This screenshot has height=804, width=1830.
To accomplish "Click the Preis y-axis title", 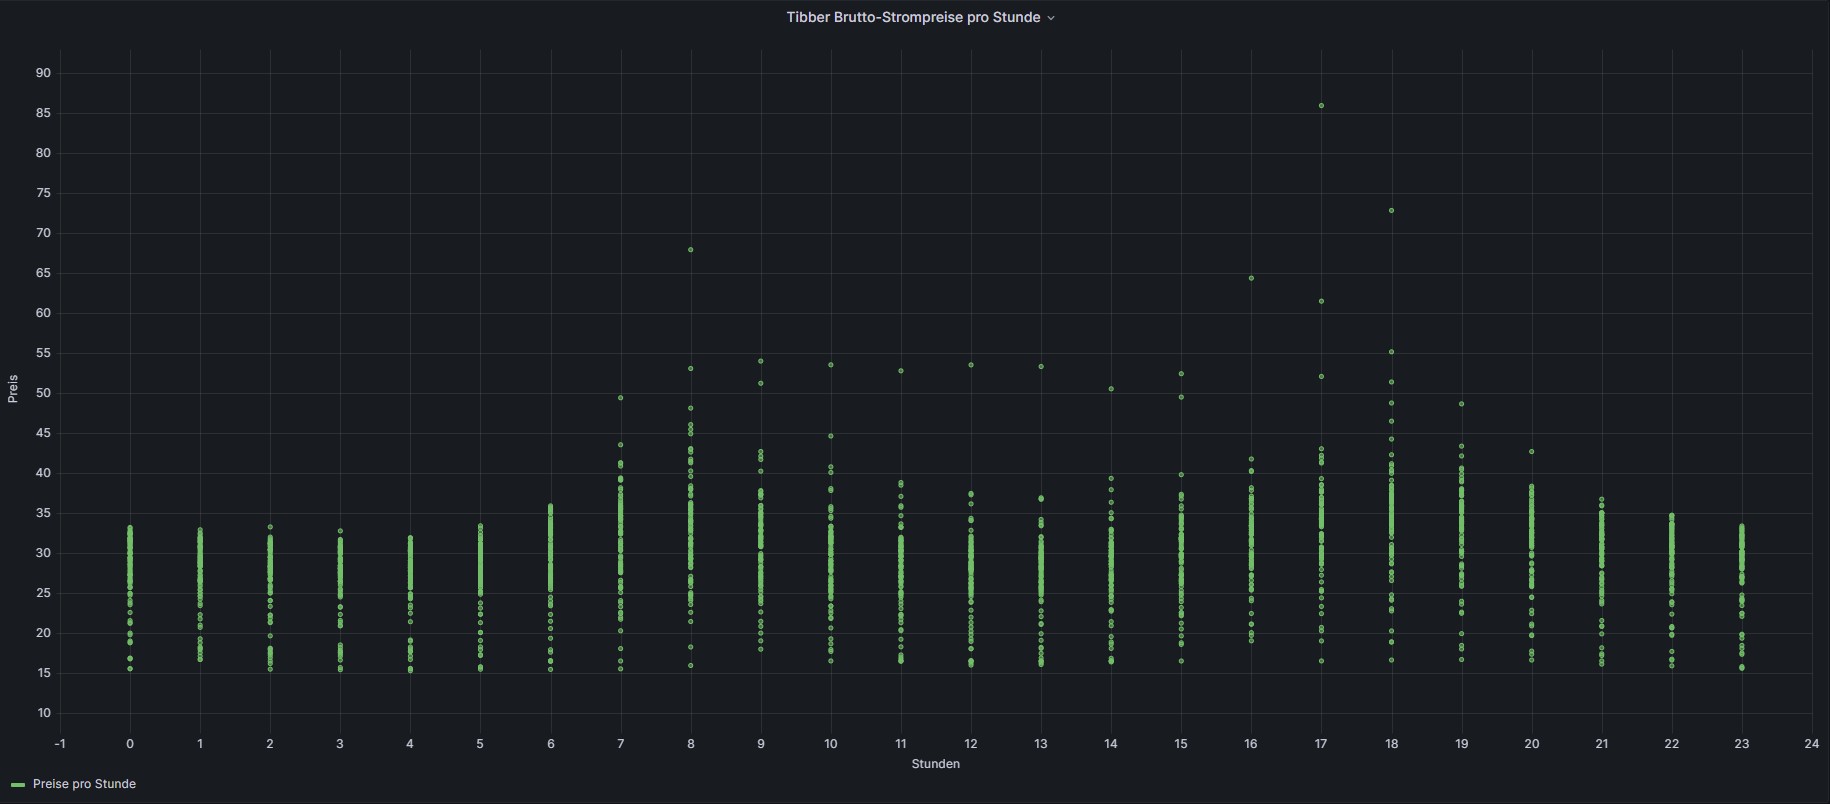I will coord(13,389).
